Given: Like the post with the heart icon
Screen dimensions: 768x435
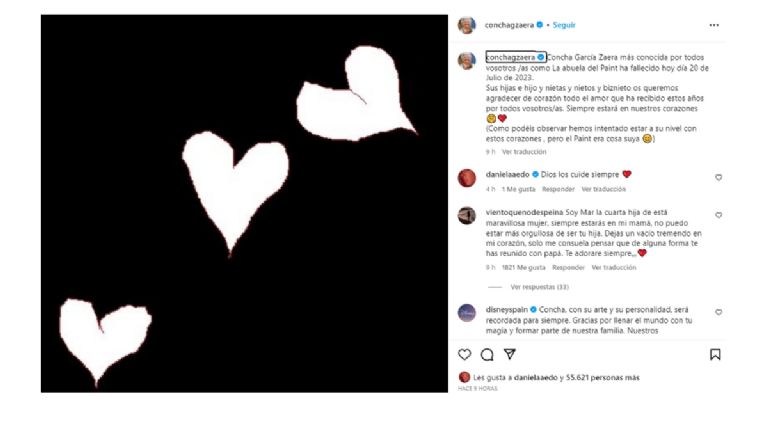Looking at the screenshot, I should (x=464, y=354).
